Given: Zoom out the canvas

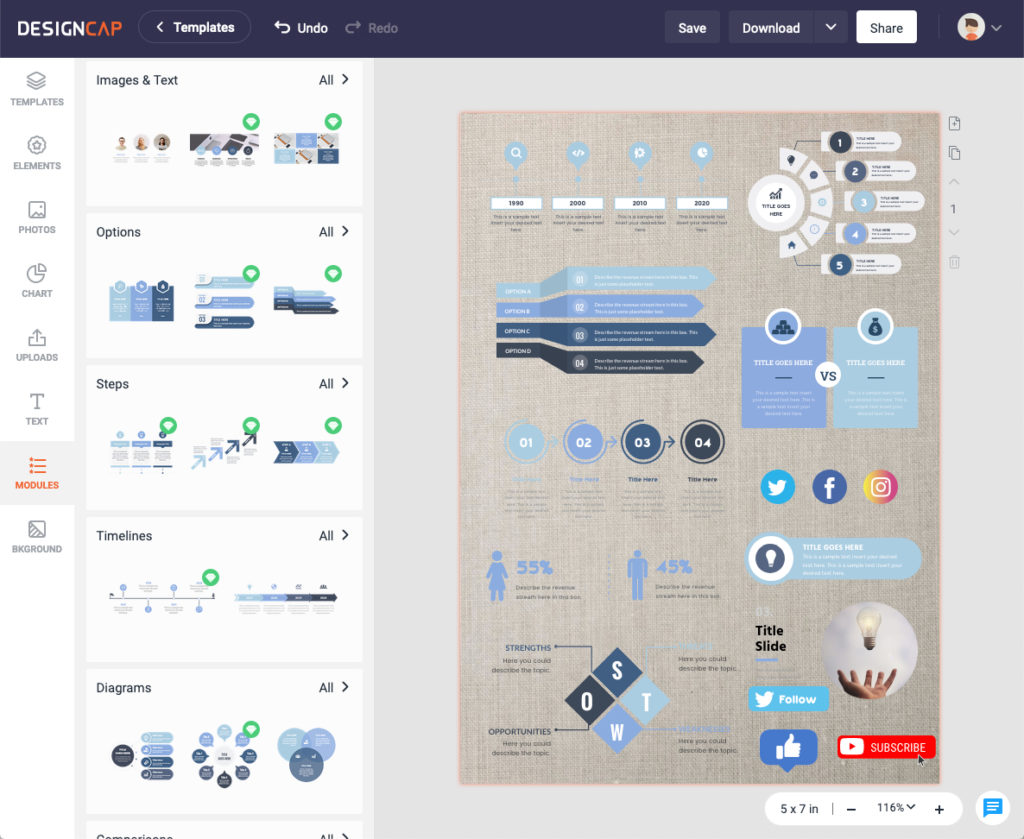Looking at the screenshot, I should pyautogui.click(x=851, y=809).
